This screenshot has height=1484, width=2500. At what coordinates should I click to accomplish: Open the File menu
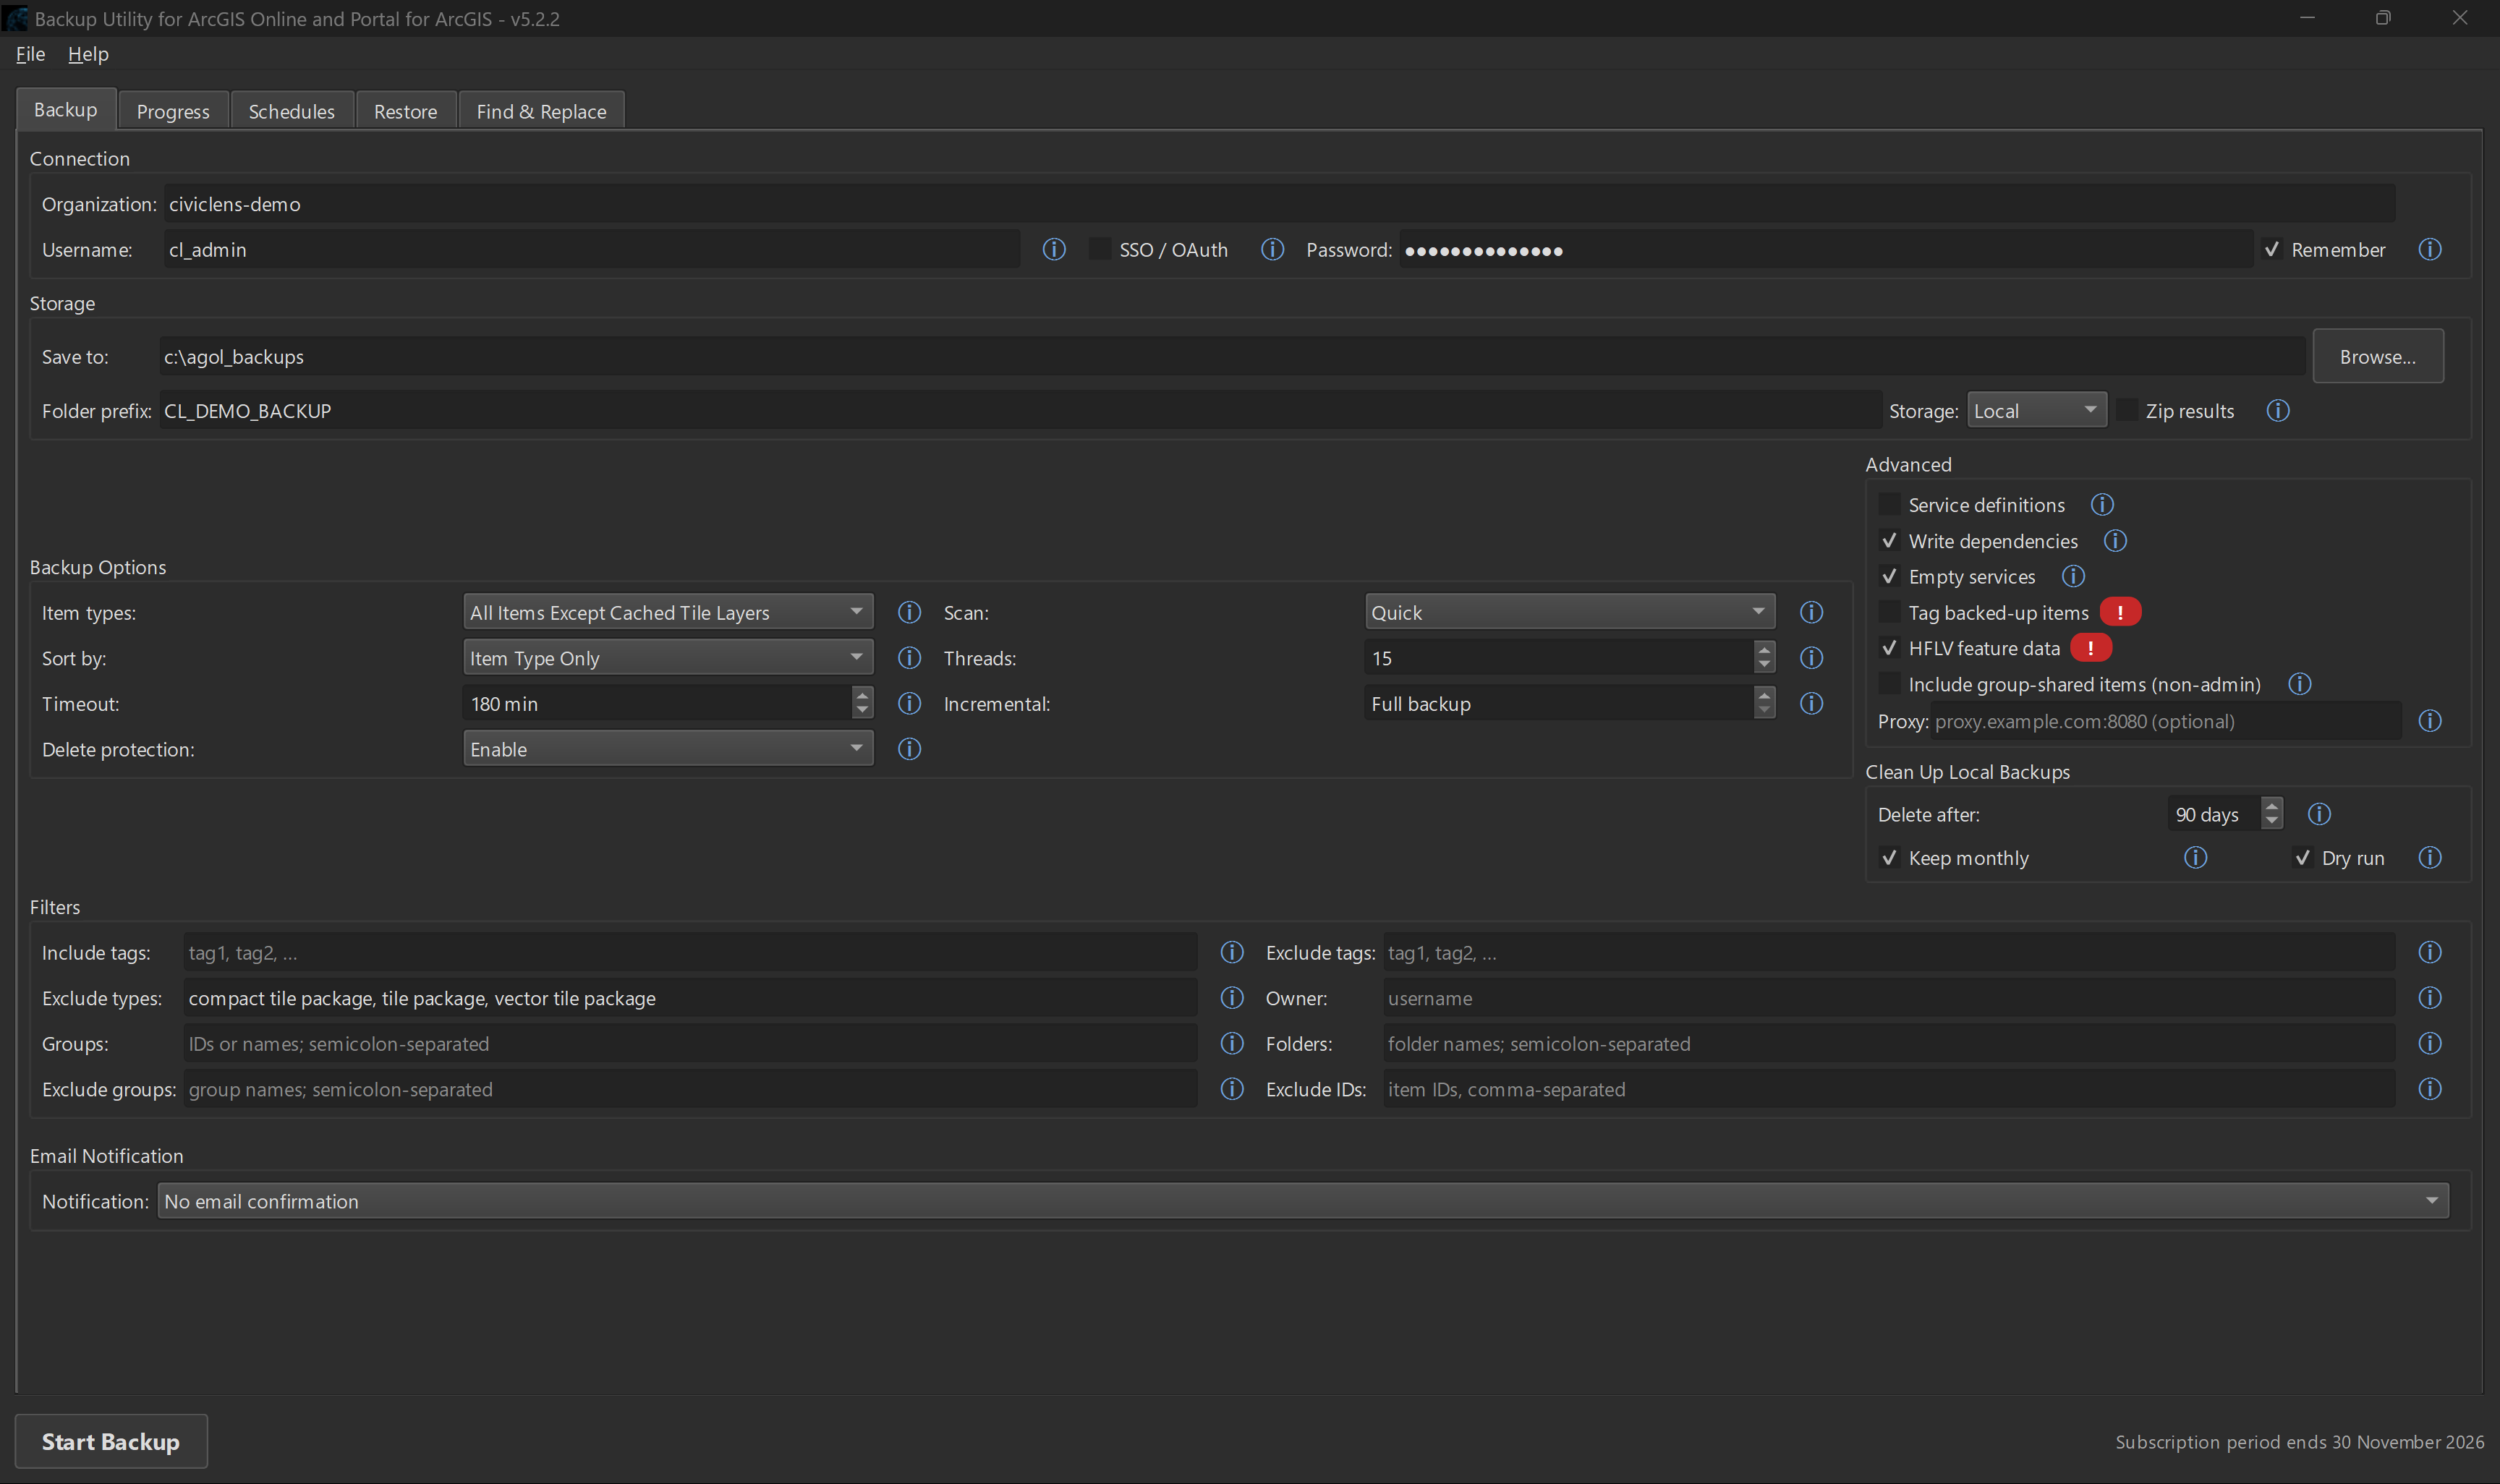point(30,54)
